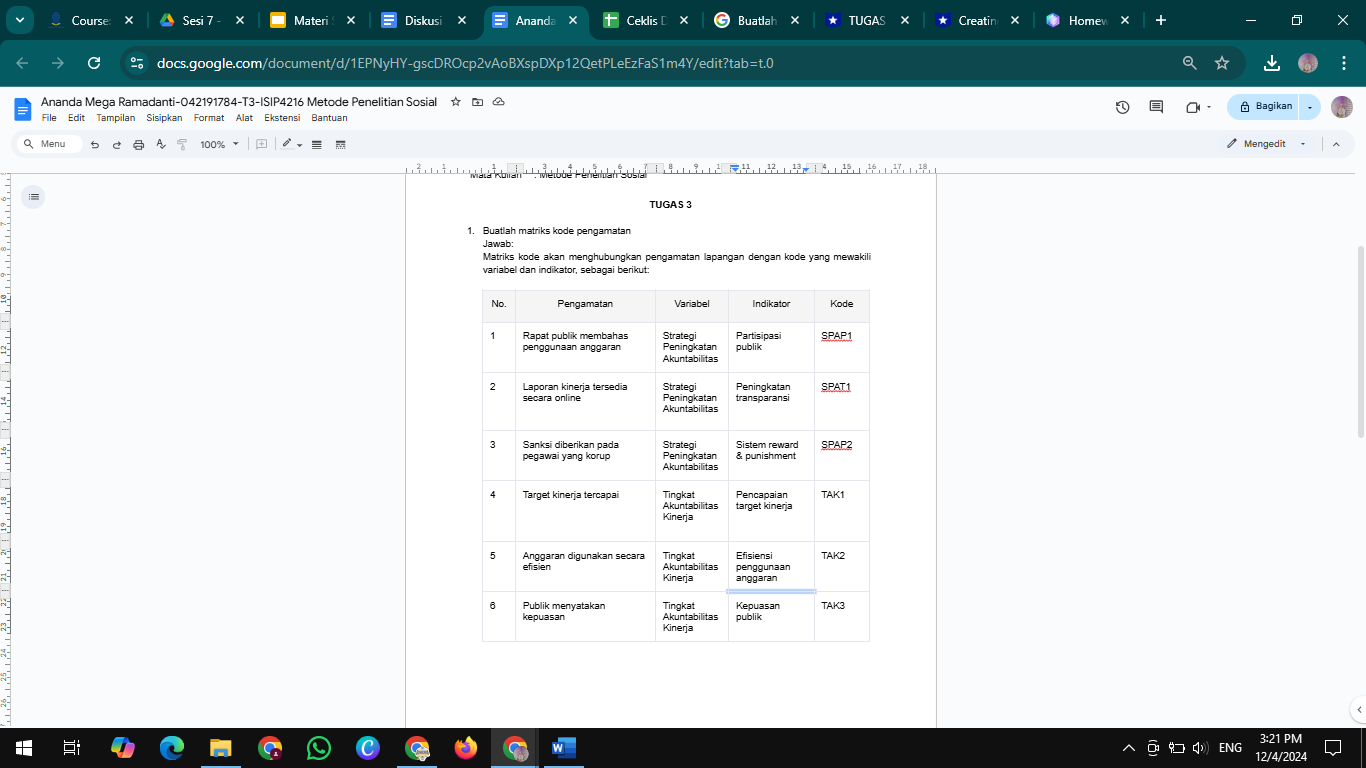
Task: Run spelling and grammar check
Action: pyautogui.click(x=160, y=144)
